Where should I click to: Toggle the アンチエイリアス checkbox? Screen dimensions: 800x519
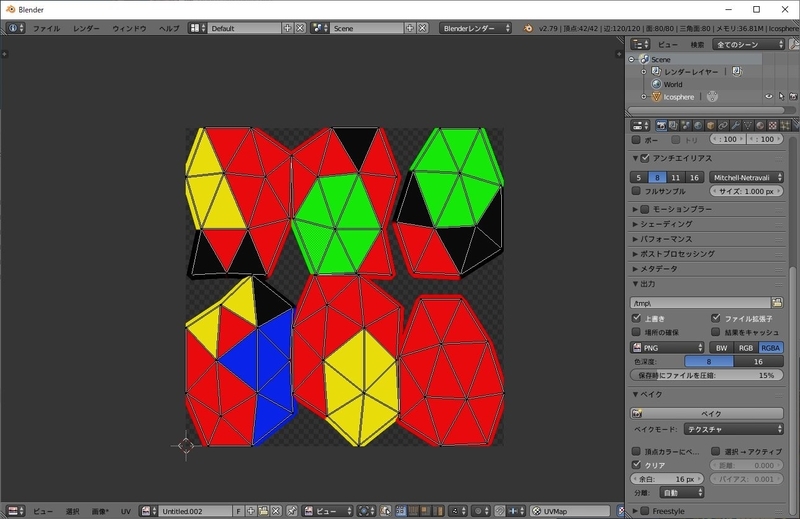click(645, 158)
